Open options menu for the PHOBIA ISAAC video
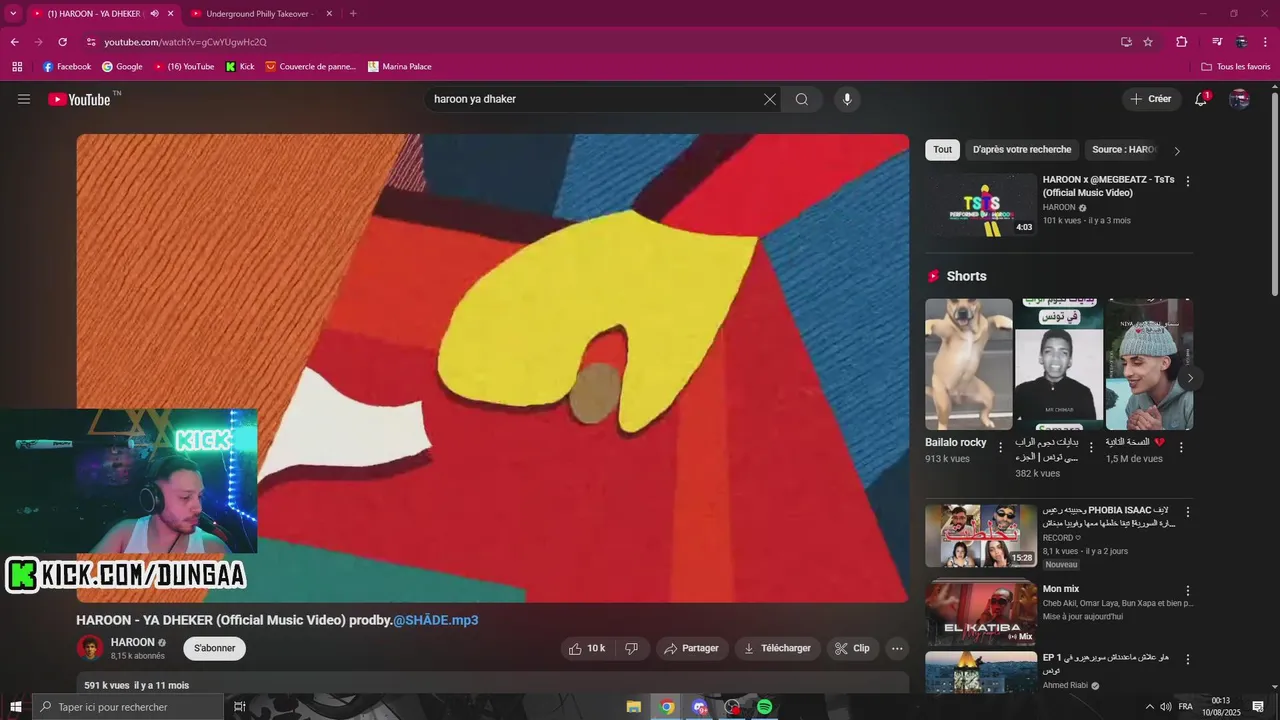 coord(1188,512)
